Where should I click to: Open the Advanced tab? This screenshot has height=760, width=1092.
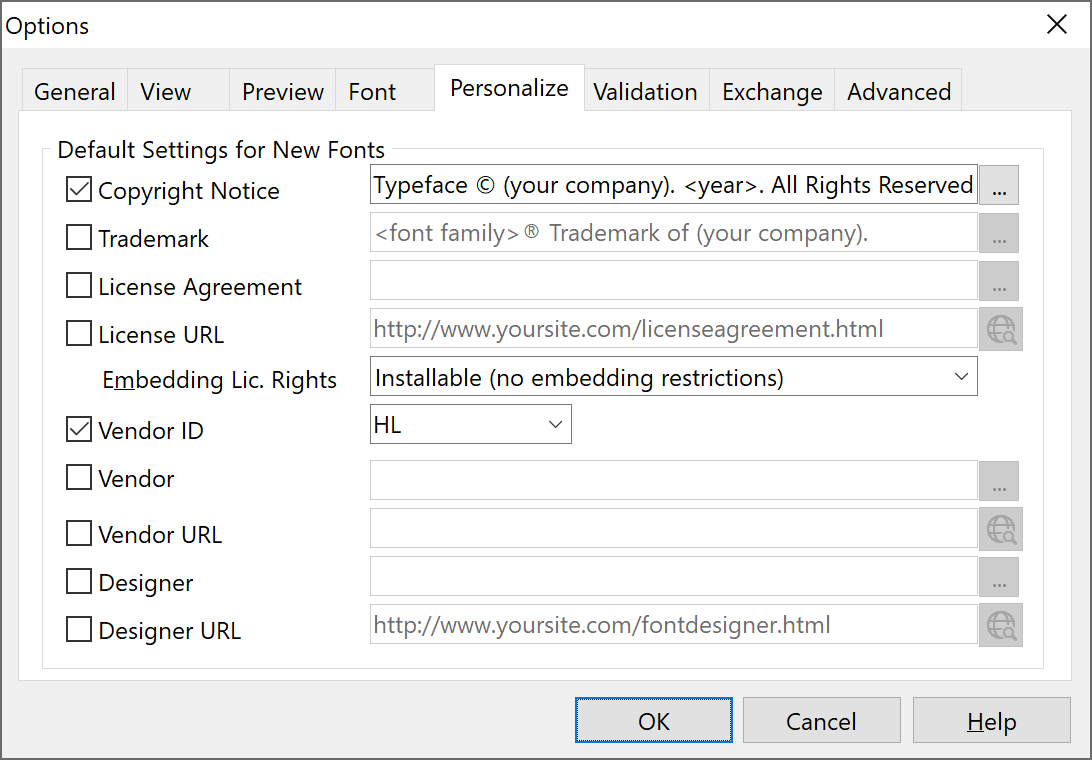click(898, 92)
